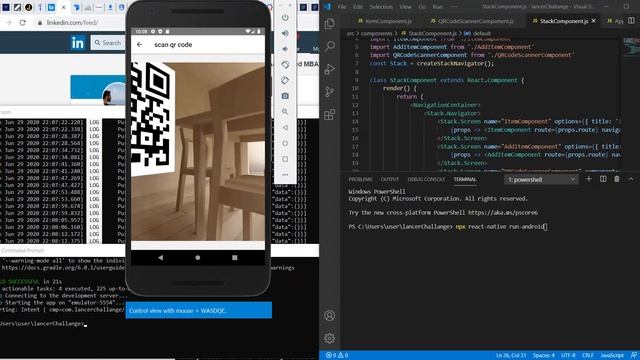Close the StackComponent.js tab
The width and height of the screenshot is (640, 360).
coord(593,21)
